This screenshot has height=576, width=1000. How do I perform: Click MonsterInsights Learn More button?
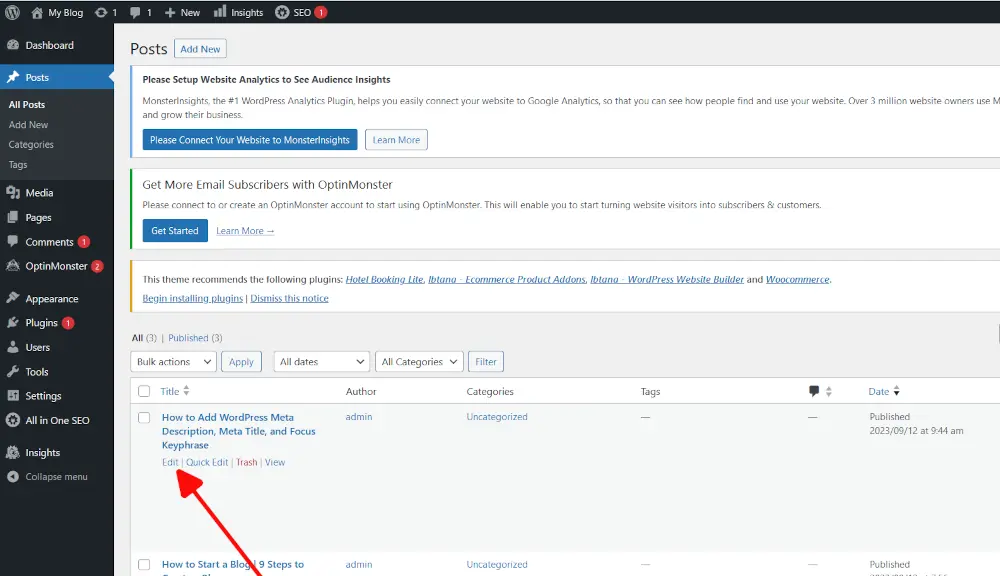[396, 140]
